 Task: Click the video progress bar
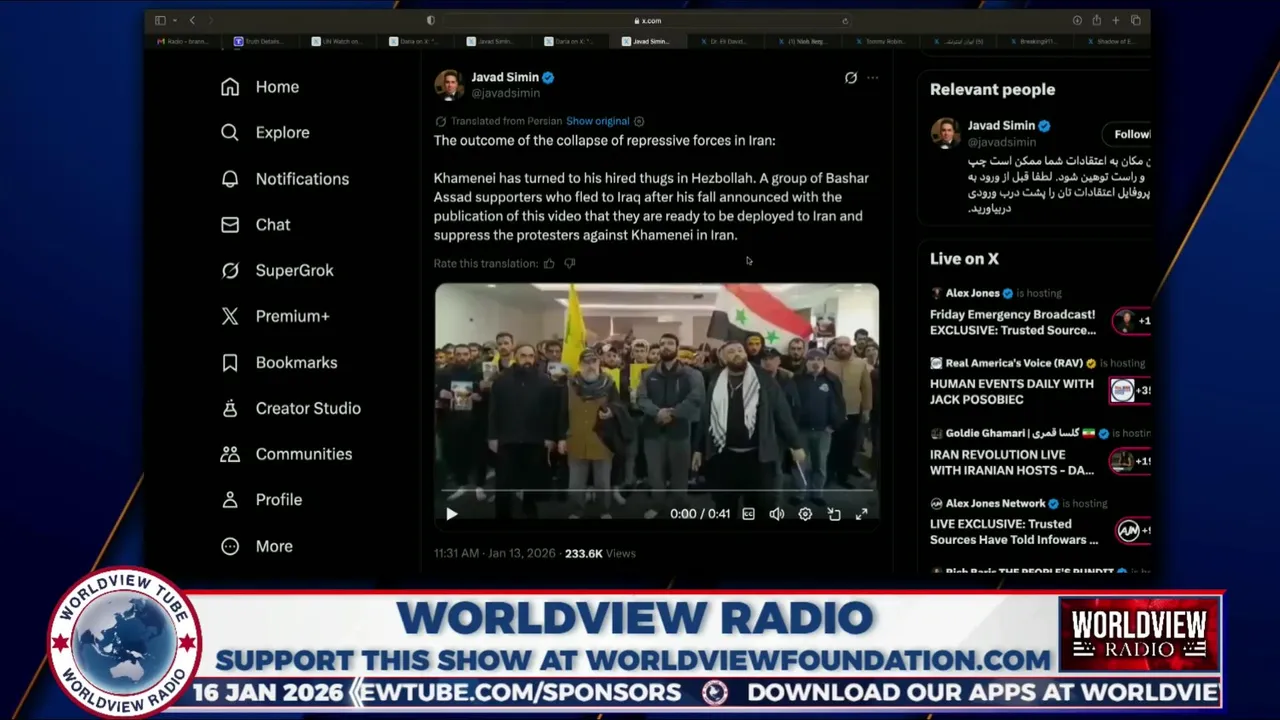click(657, 492)
